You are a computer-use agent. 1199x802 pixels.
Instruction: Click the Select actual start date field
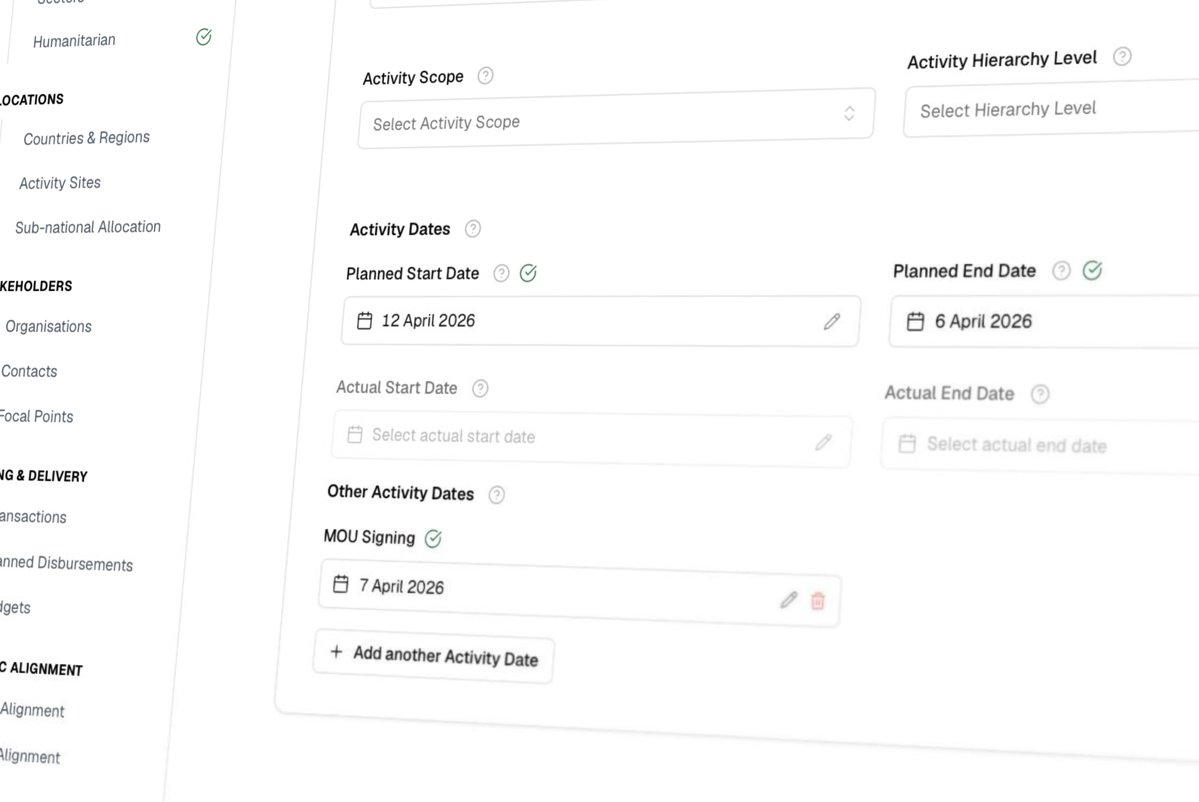pyautogui.click(x=592, y=439)
